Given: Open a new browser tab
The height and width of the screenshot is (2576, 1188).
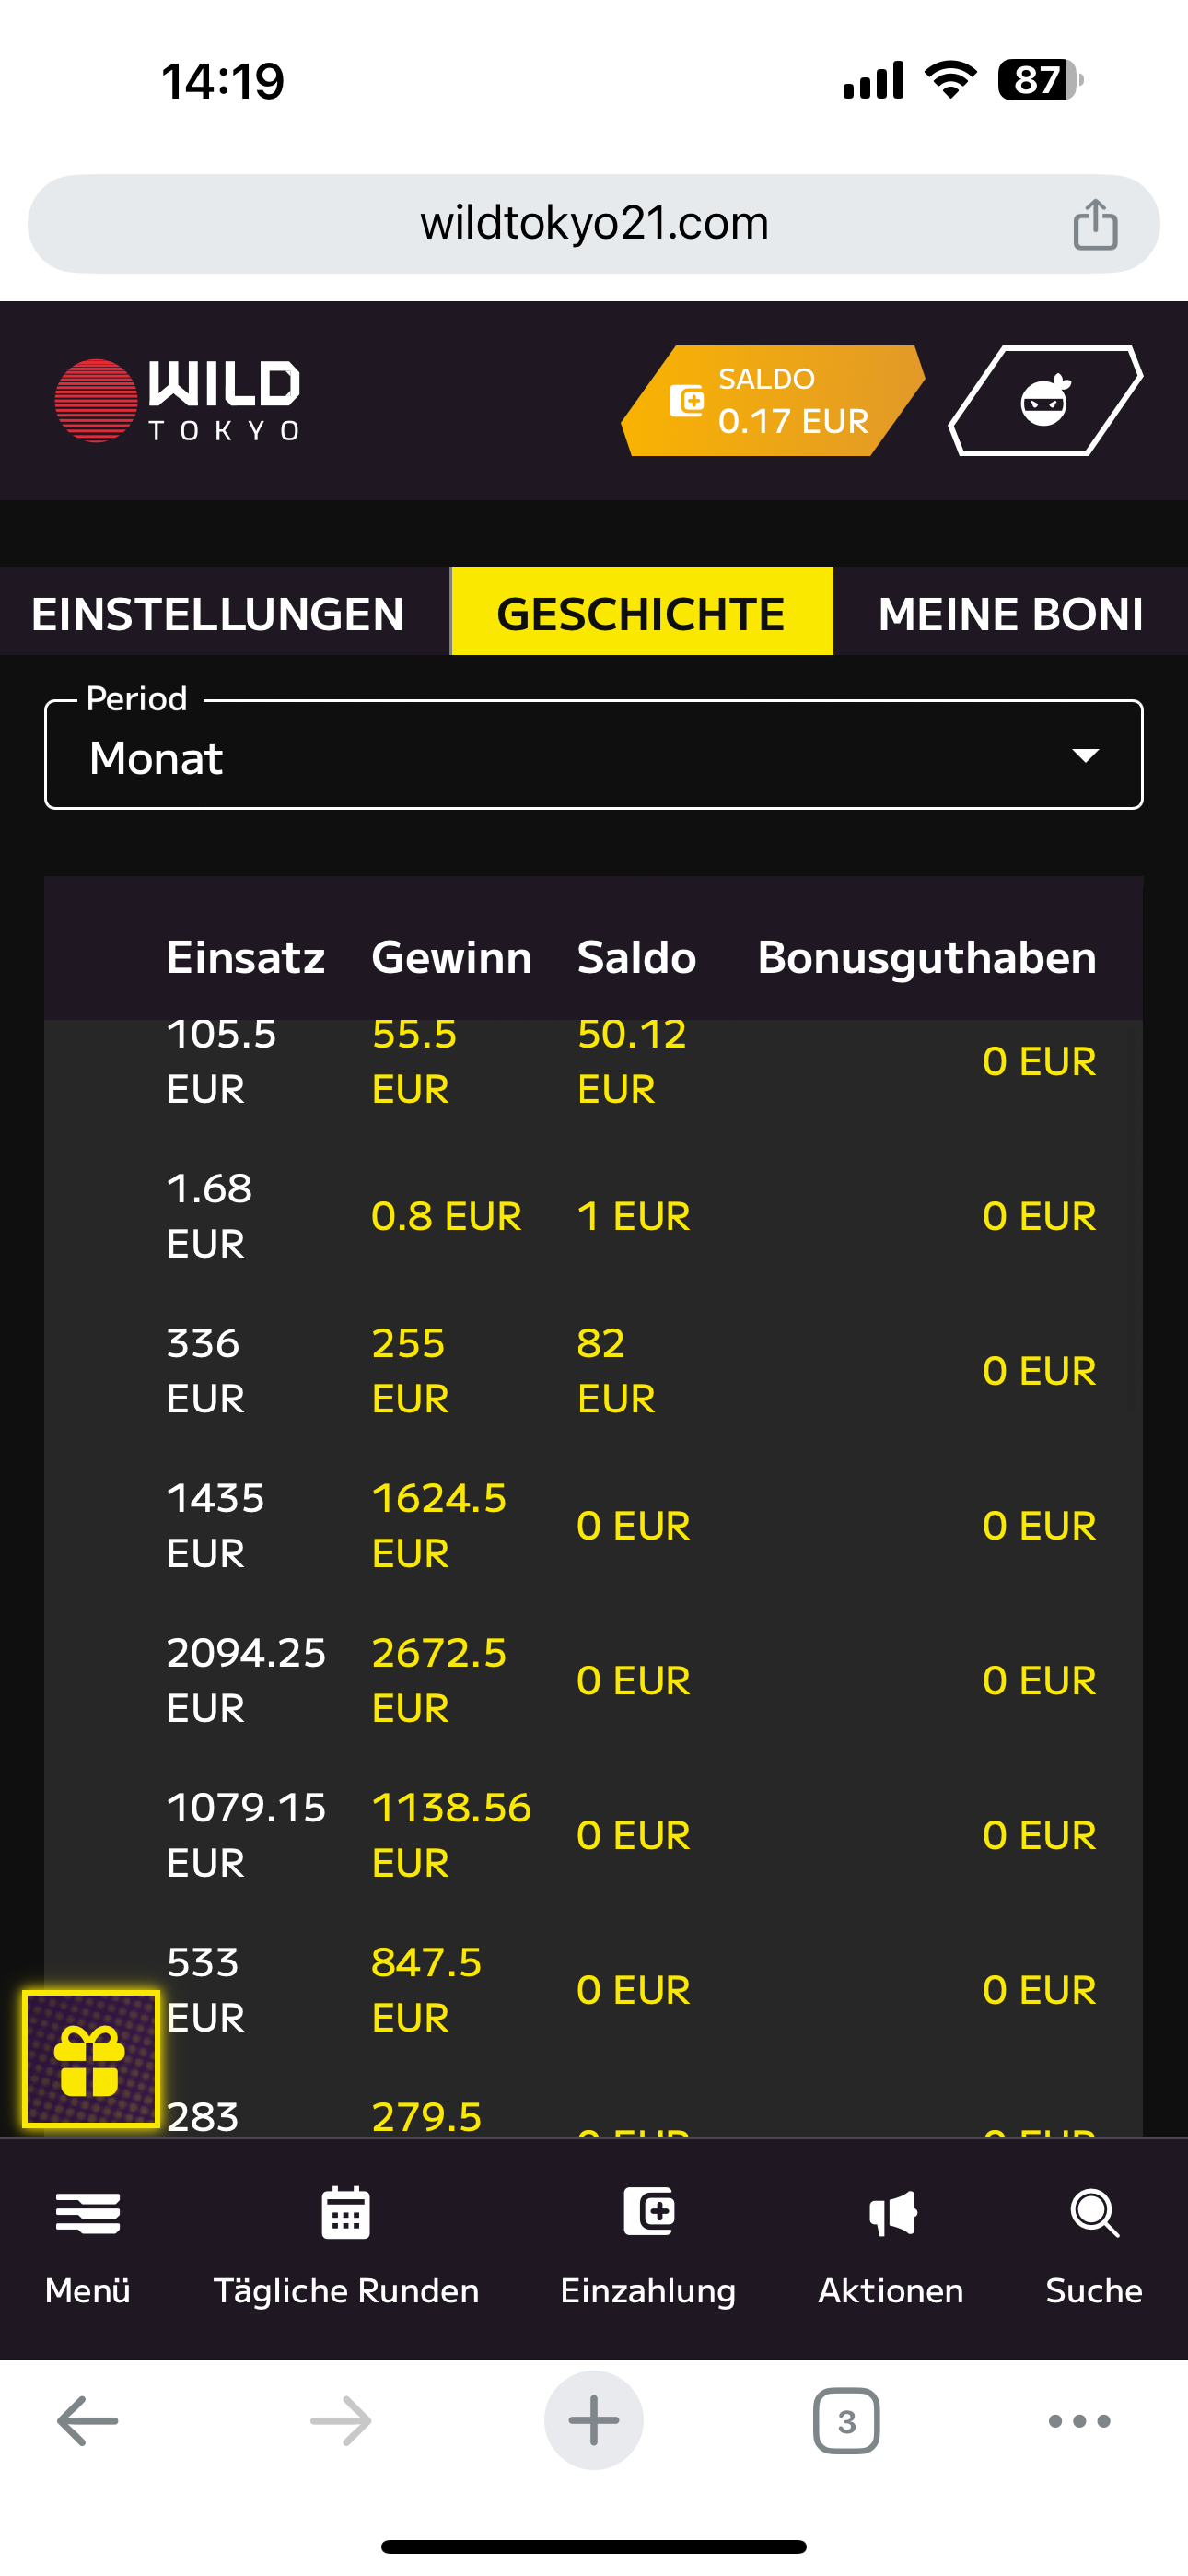Looking at the screenshot, I should (593, 2421).
